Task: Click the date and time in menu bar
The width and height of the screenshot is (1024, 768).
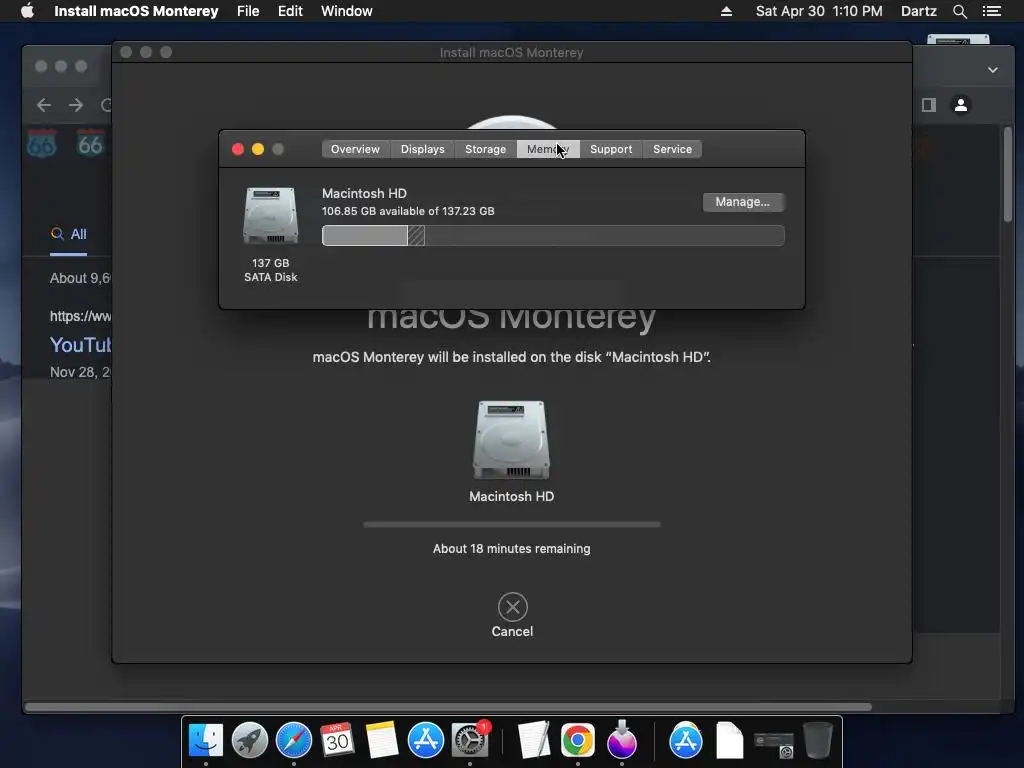Action: click(x=819, y=11)
